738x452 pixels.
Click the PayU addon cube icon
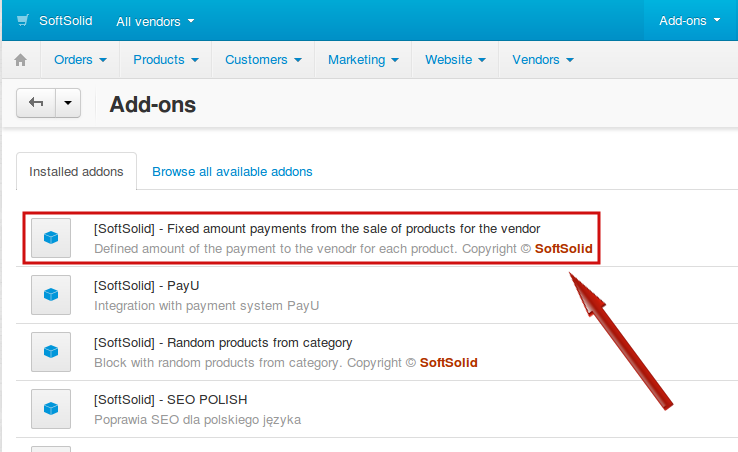[51, 295]
